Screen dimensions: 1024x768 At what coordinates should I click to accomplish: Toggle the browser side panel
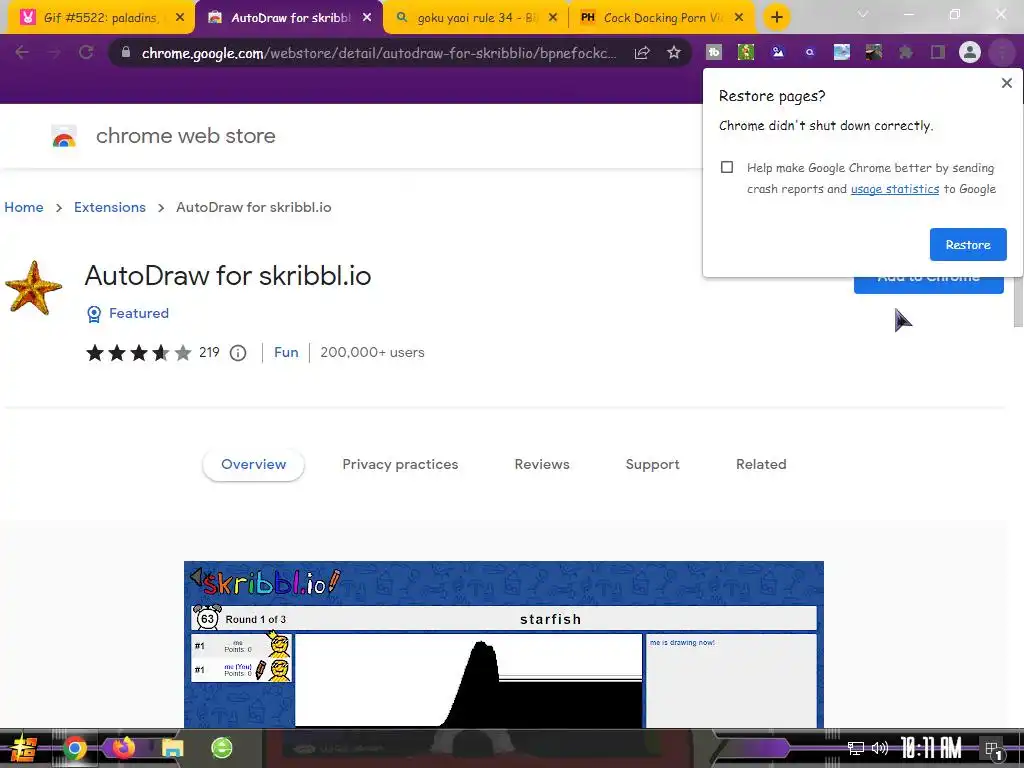[938, 52]
